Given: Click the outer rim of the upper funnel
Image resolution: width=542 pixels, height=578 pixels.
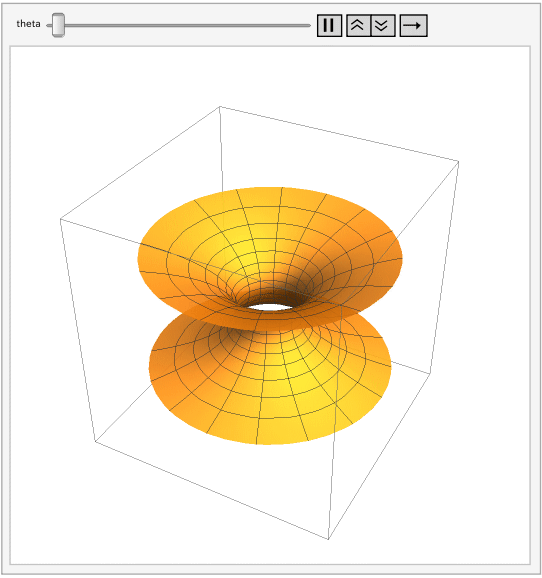Looking at the screenshot, I should click(269, 190).
